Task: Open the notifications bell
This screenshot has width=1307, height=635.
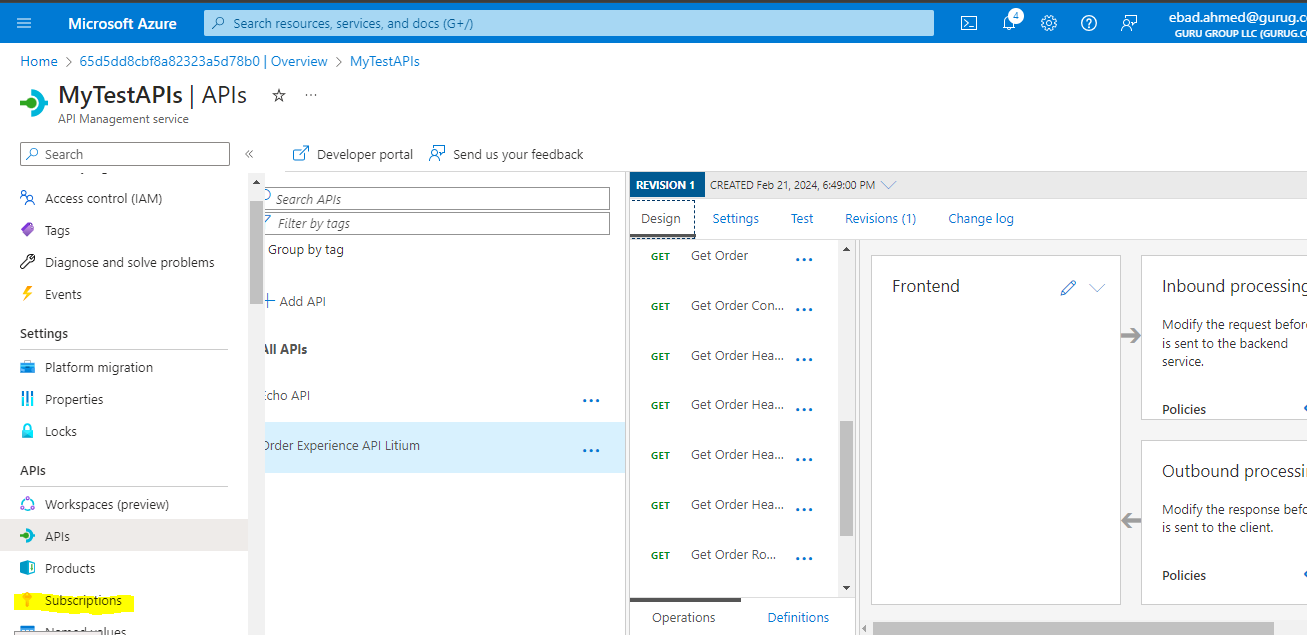Action: point(1009,23)
